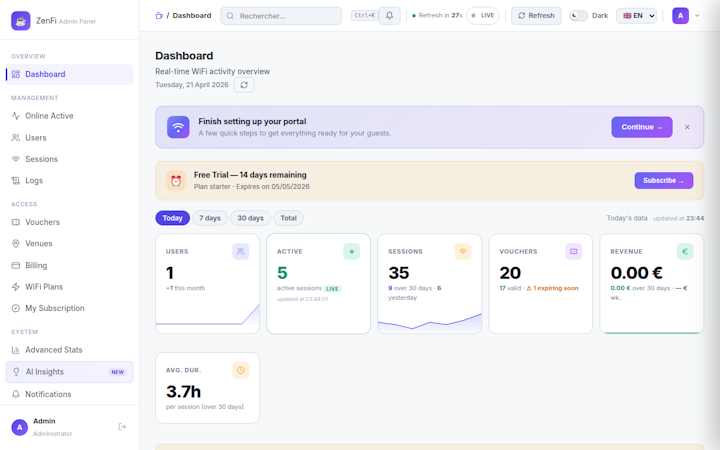Screen dimensions: 720x450
Task: Click the '0.00 €' revenue value
Action: tap(636, 273)
